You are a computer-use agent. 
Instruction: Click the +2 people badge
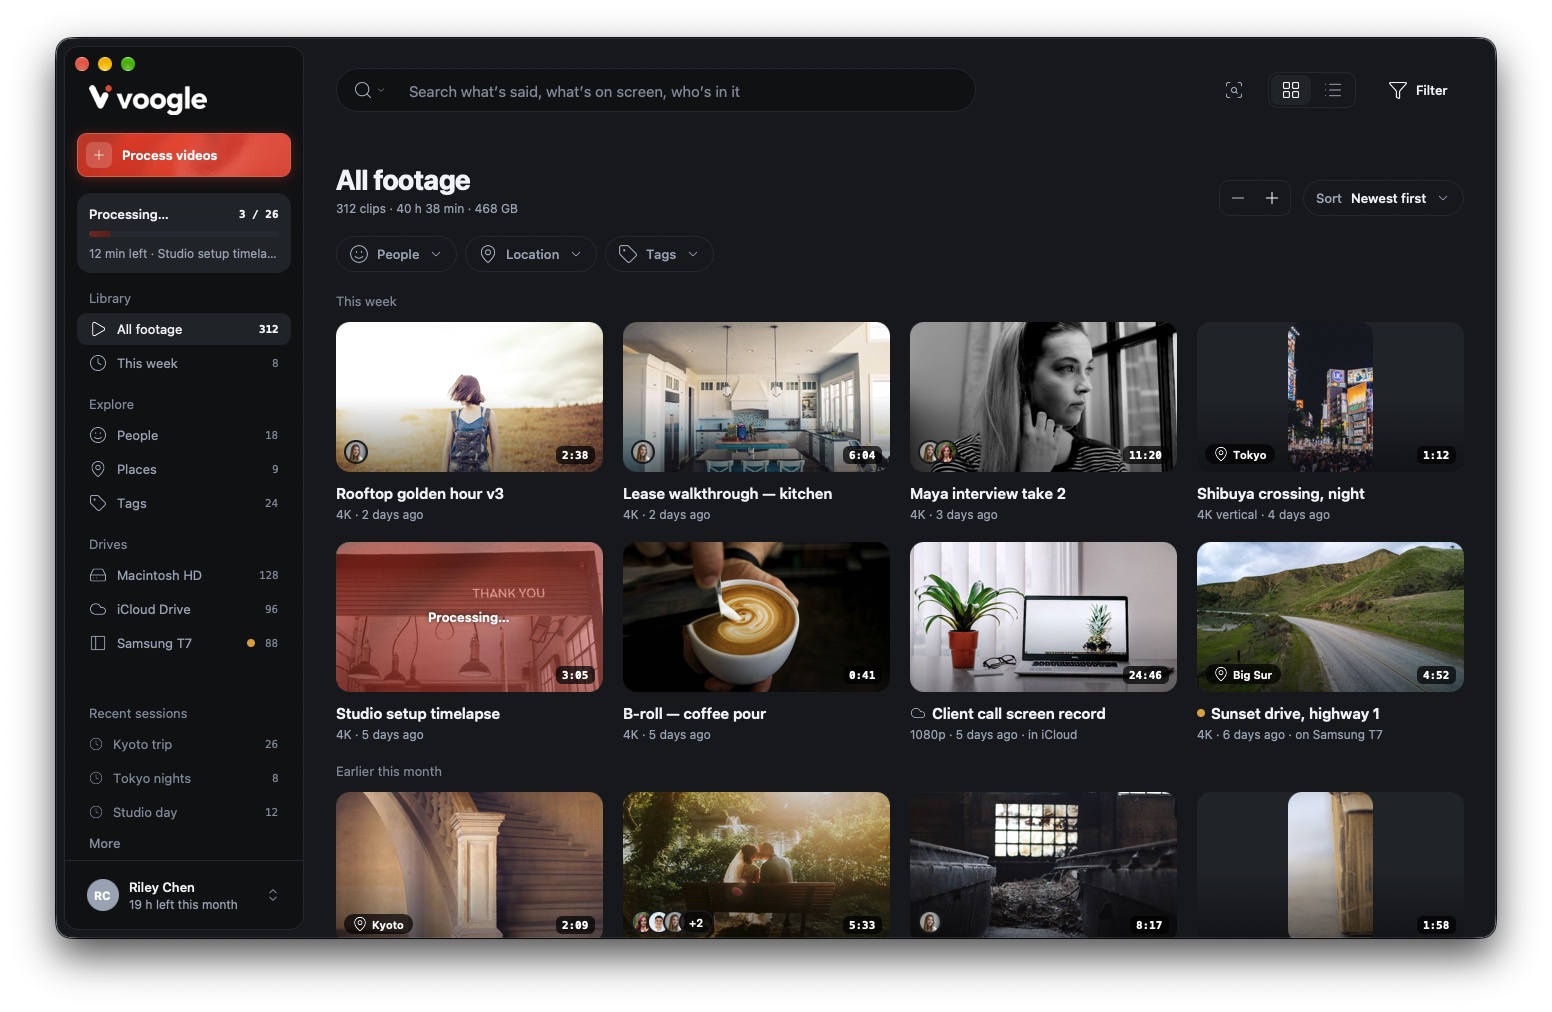696,923
